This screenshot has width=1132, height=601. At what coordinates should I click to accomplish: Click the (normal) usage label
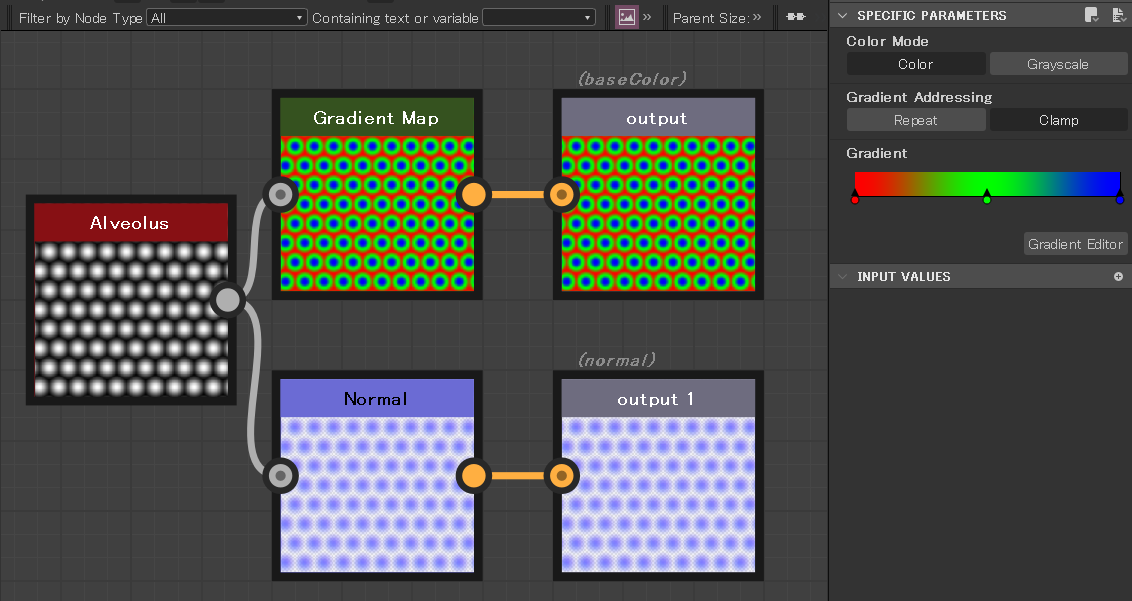point(617,360)
